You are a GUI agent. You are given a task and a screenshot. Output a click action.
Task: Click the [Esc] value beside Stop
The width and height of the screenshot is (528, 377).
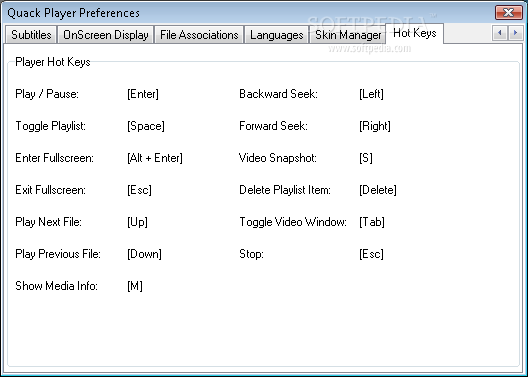tap(371, 254)
